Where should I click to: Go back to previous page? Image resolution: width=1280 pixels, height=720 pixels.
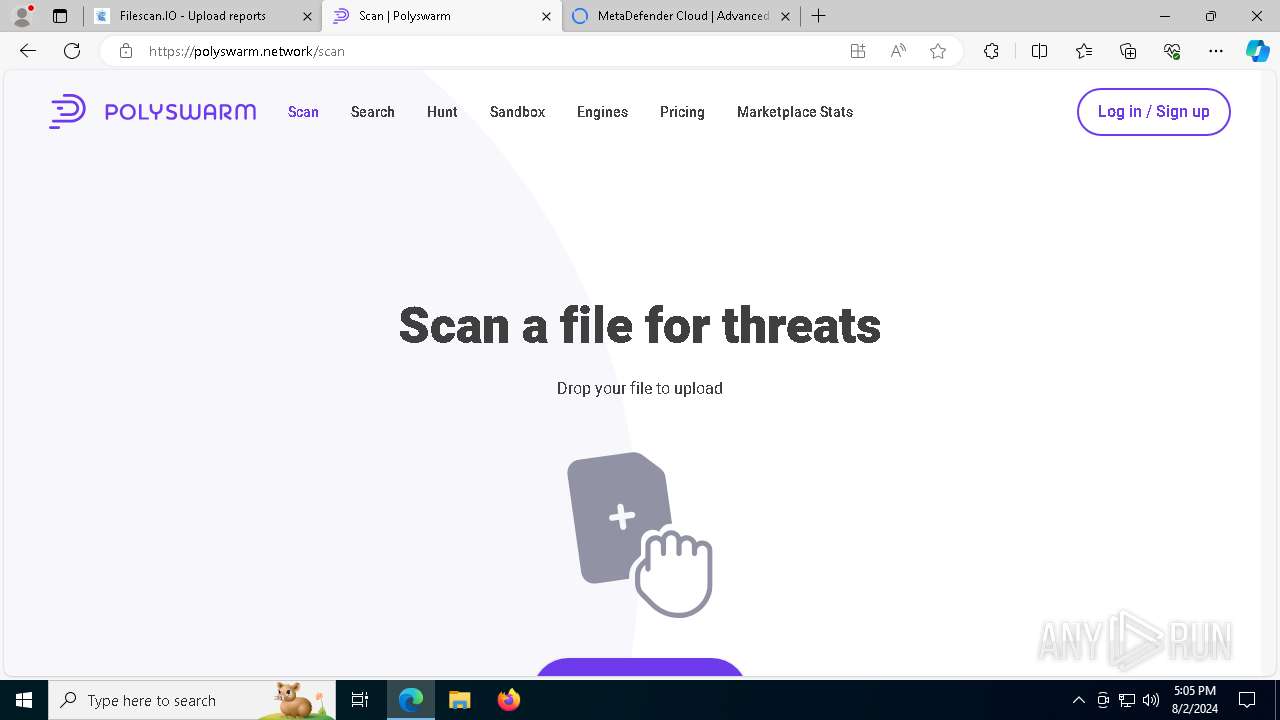point(28,51)
